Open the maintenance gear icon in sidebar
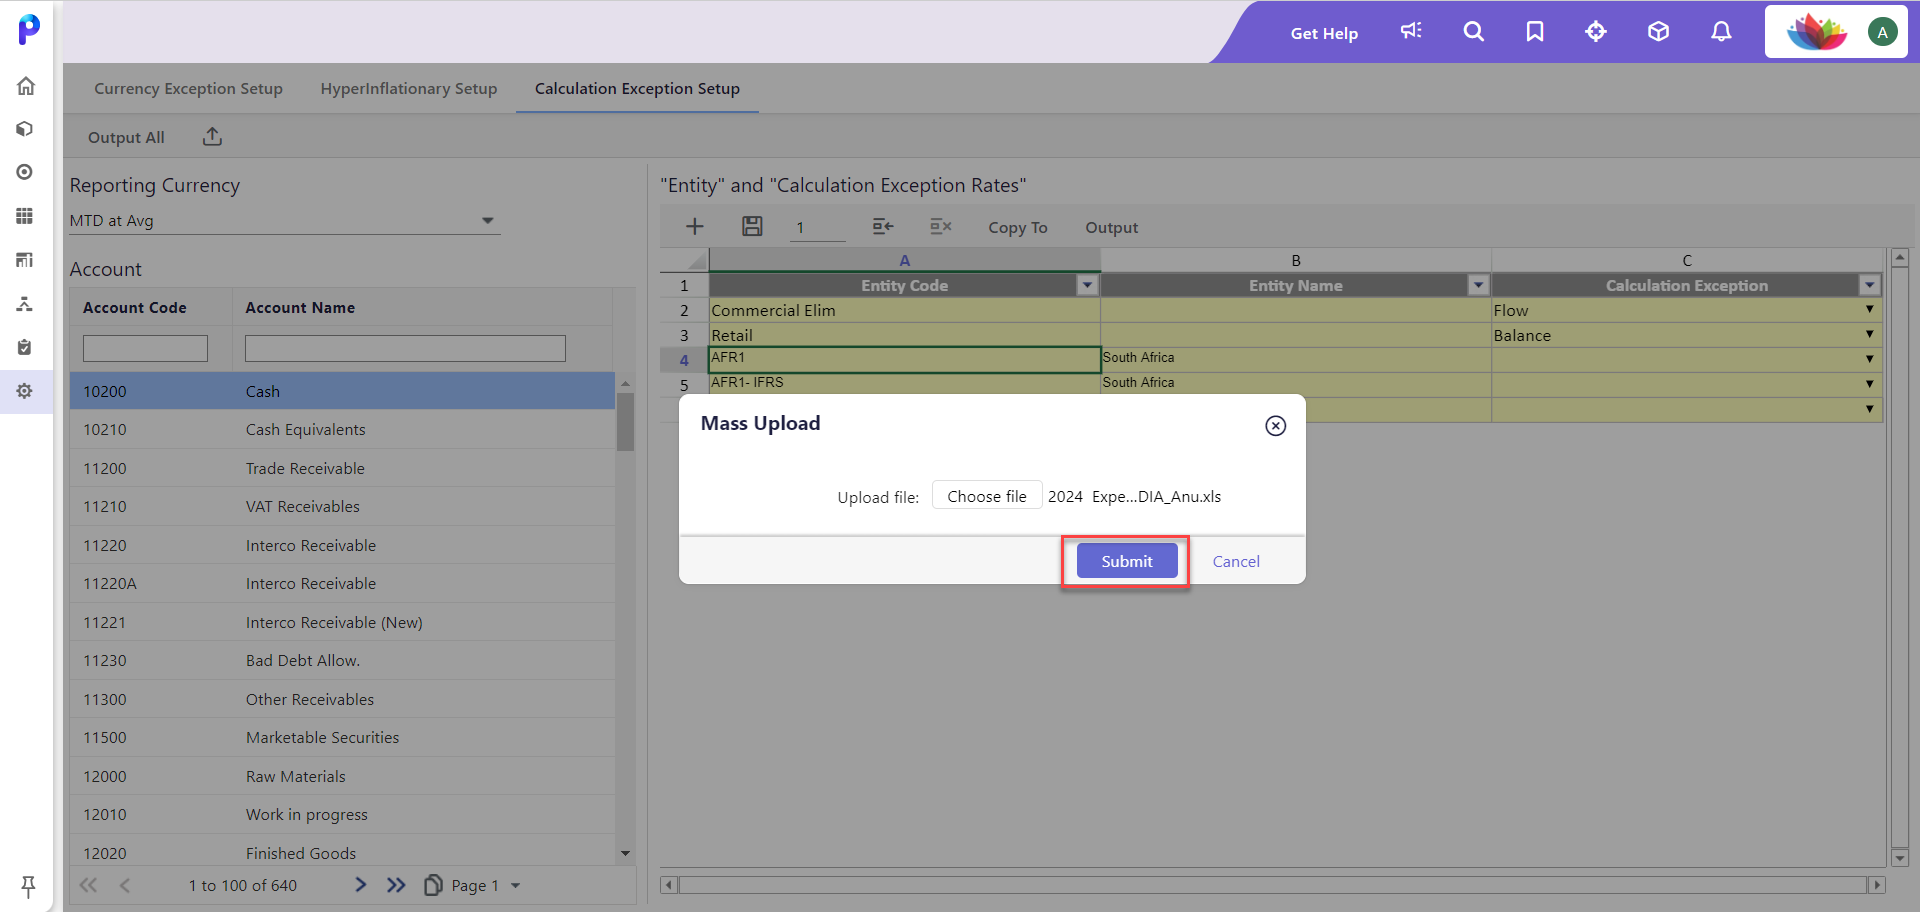Viewport: 1920px width, 912px height. tap(25, 391)
